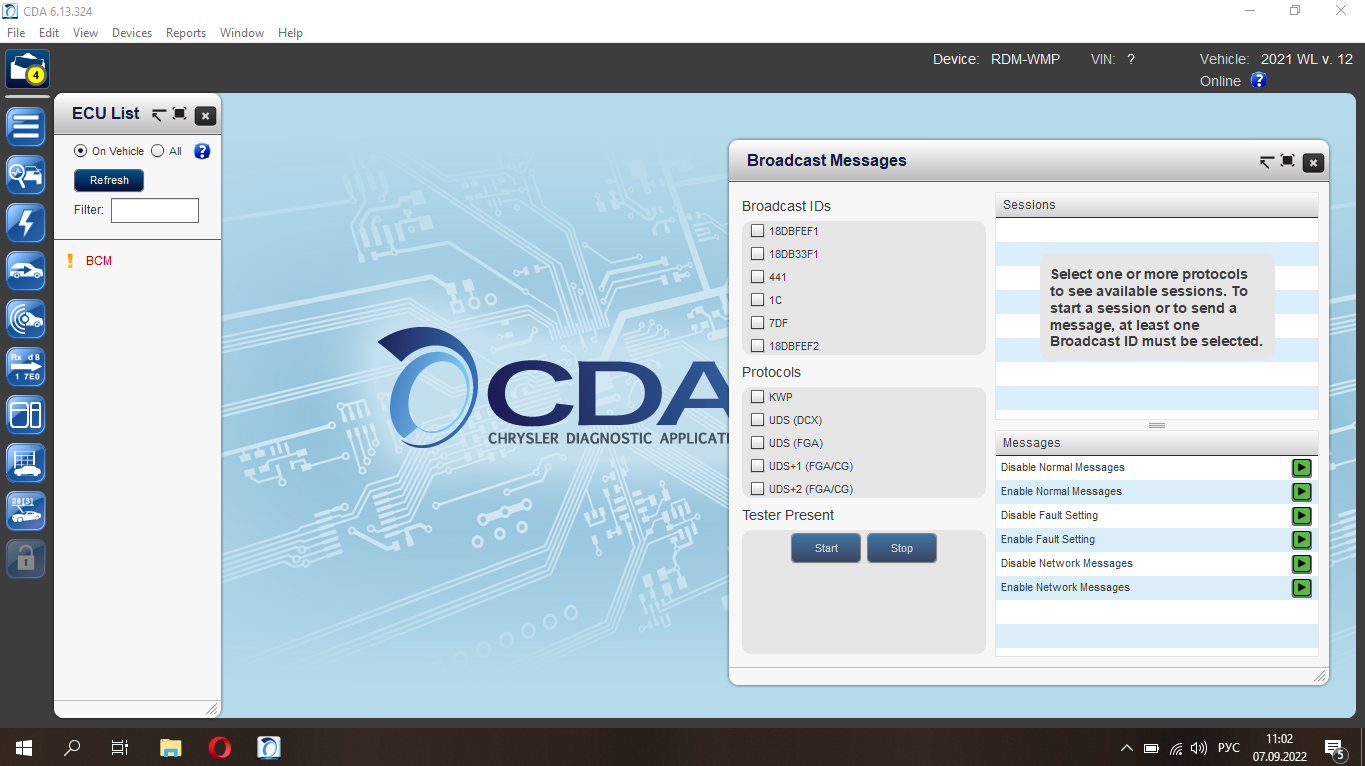Open the Rx/7E0 message sidebar icon
The width and height of the screenshot is (1365, 766).
(x=26, y=367)
